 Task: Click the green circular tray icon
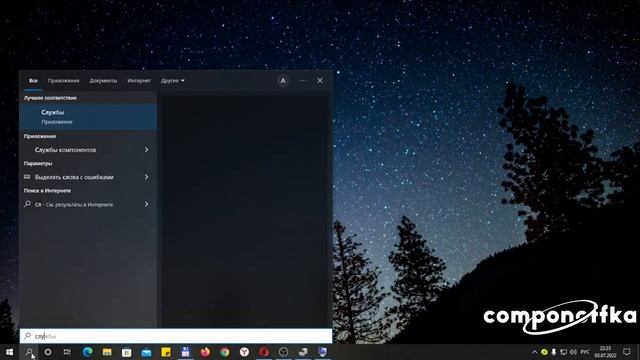[x=544, y=352]
